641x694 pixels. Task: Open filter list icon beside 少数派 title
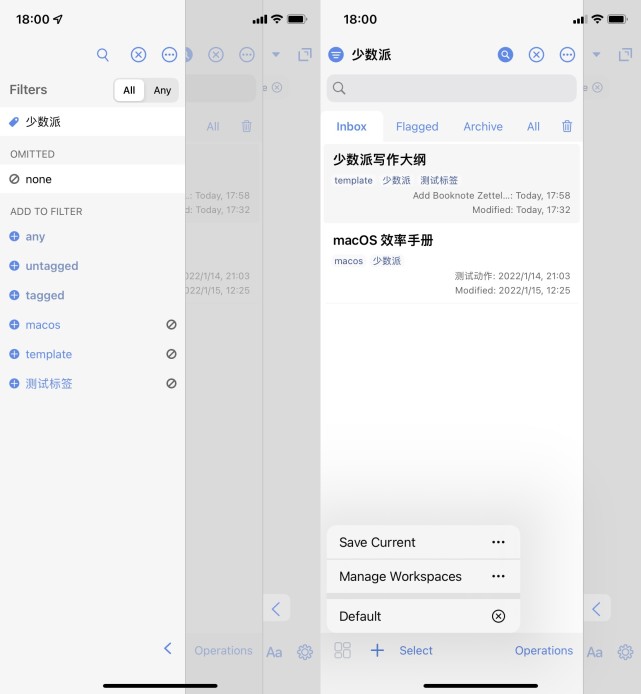tap(336, 55)
